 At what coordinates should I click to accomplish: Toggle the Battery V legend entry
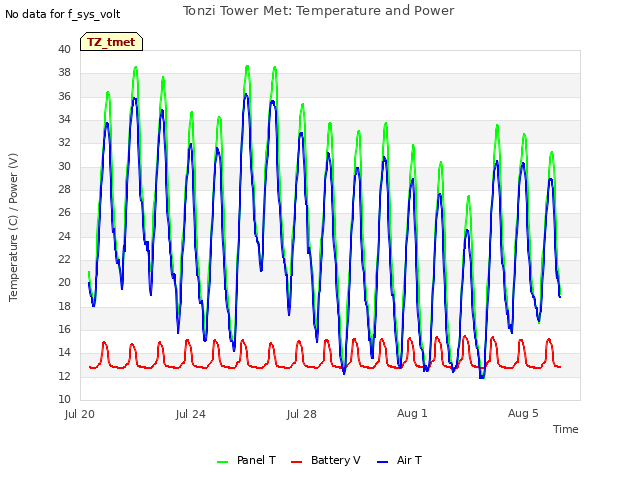point(326,460)
